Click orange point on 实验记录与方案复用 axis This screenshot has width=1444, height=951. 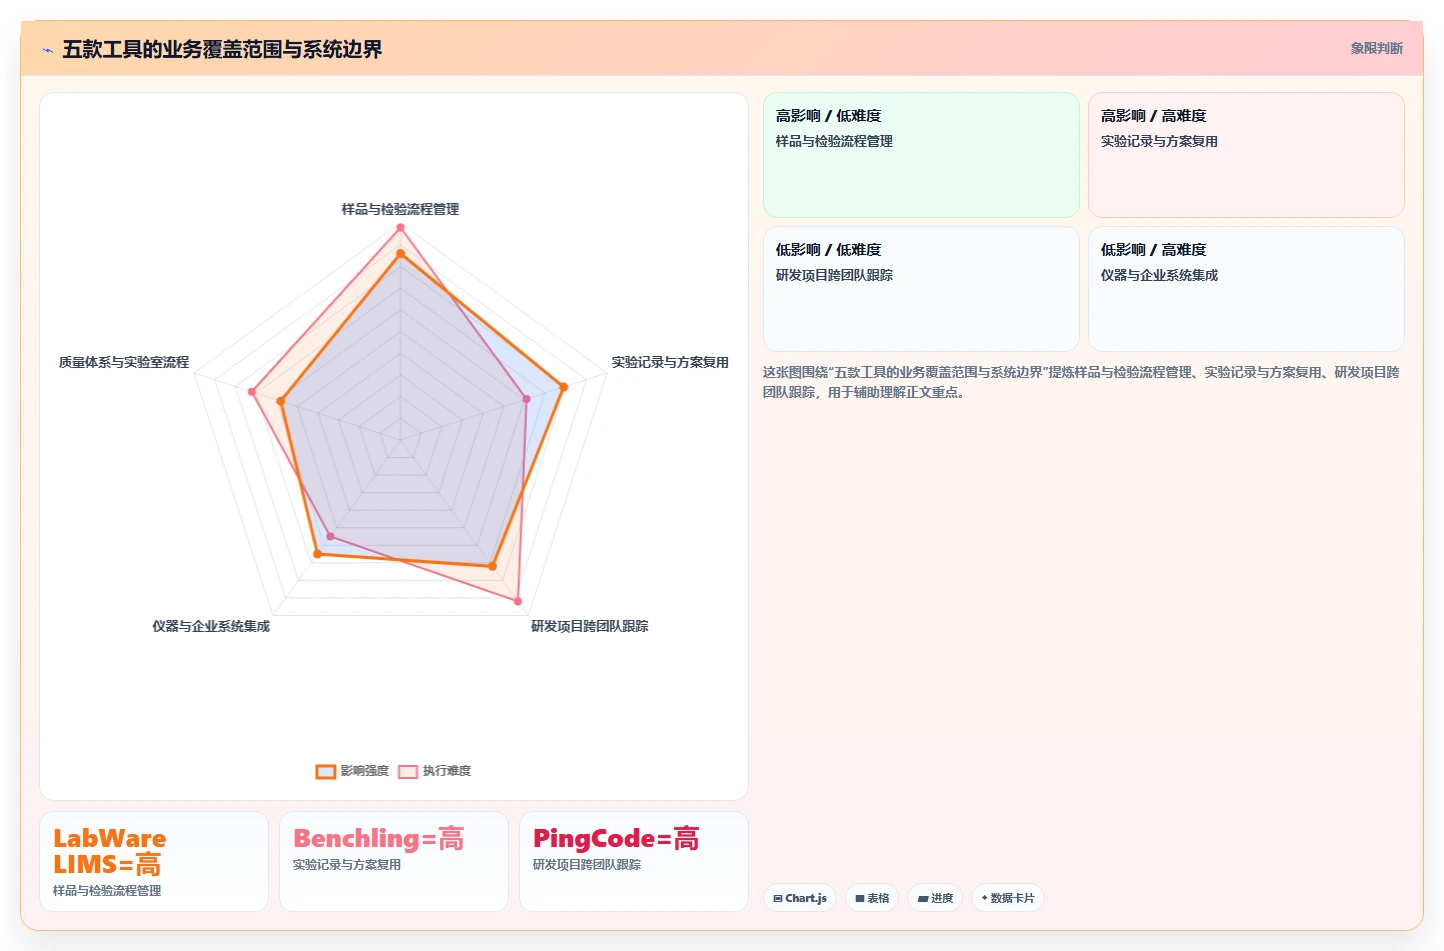point(563,387)
